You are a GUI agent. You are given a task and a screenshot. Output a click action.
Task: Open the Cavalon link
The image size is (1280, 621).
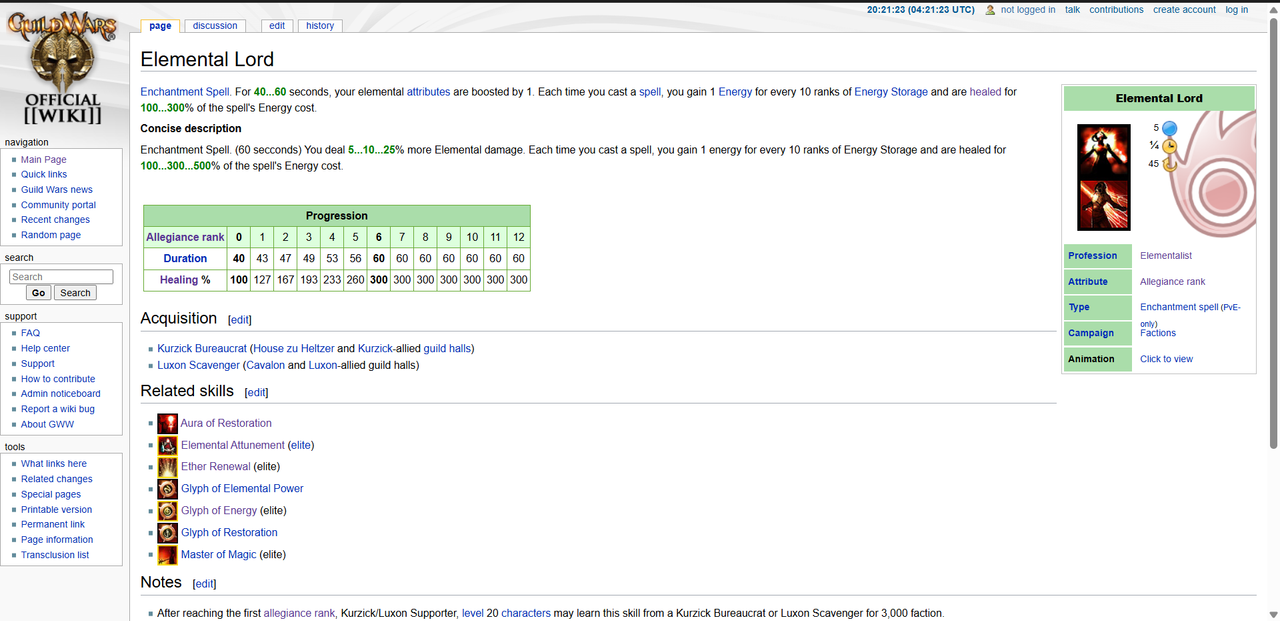pos(264,366)
